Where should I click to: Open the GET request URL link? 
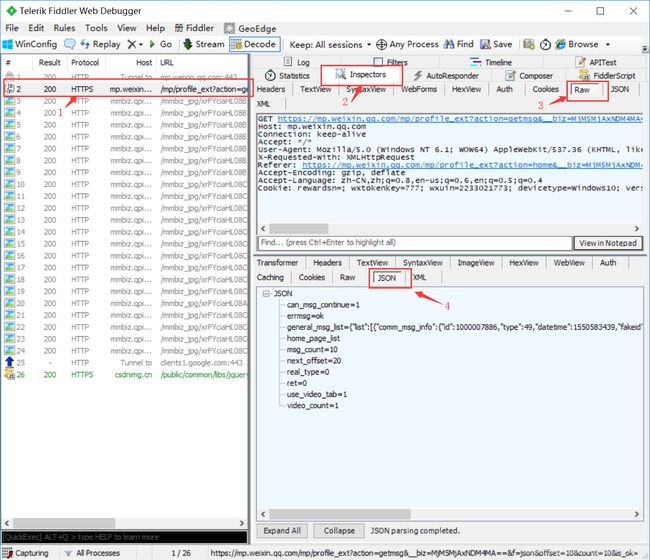coord(460,119)
